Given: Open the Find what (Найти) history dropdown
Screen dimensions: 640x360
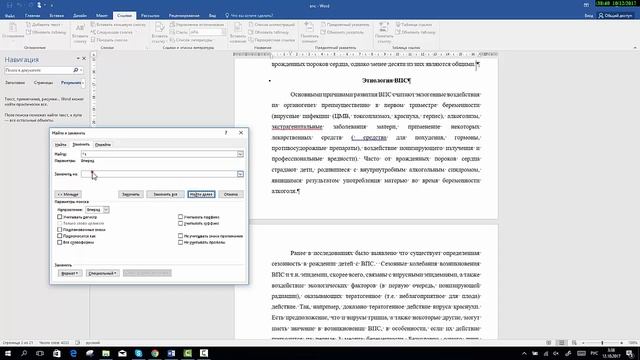Looking at the screenshot, I should [240, 154].
